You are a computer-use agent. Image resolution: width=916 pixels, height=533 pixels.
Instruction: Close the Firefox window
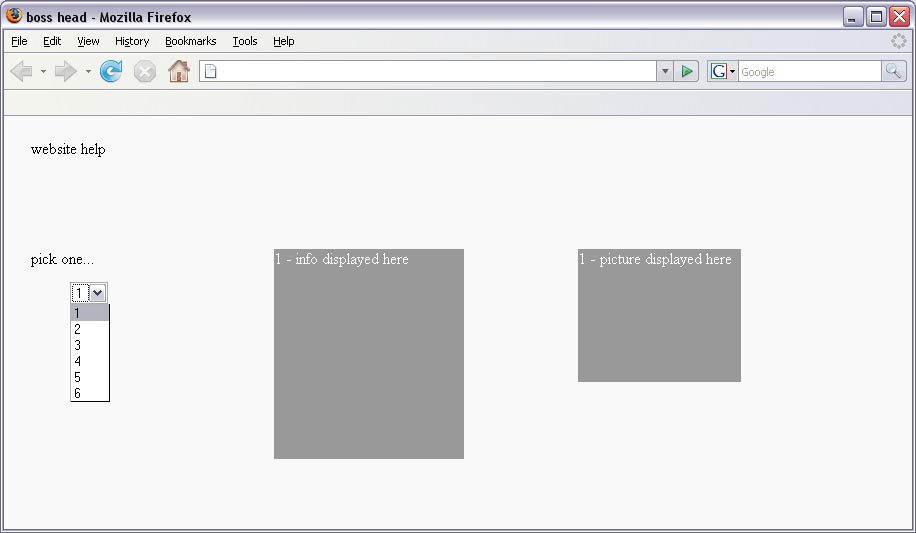900,17
